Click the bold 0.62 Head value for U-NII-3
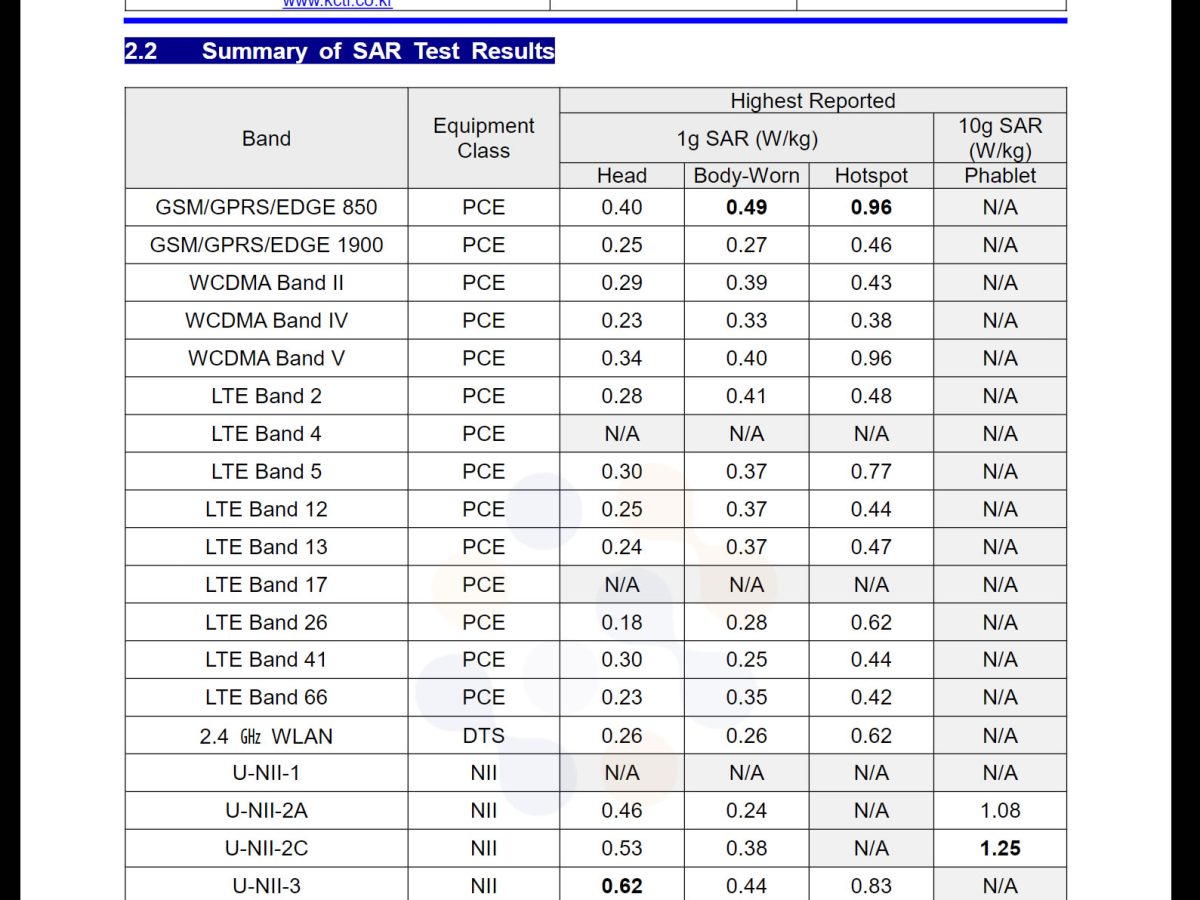Image resolution: width=1200 pixels, height=900 pixels. [x=621, y=886]
